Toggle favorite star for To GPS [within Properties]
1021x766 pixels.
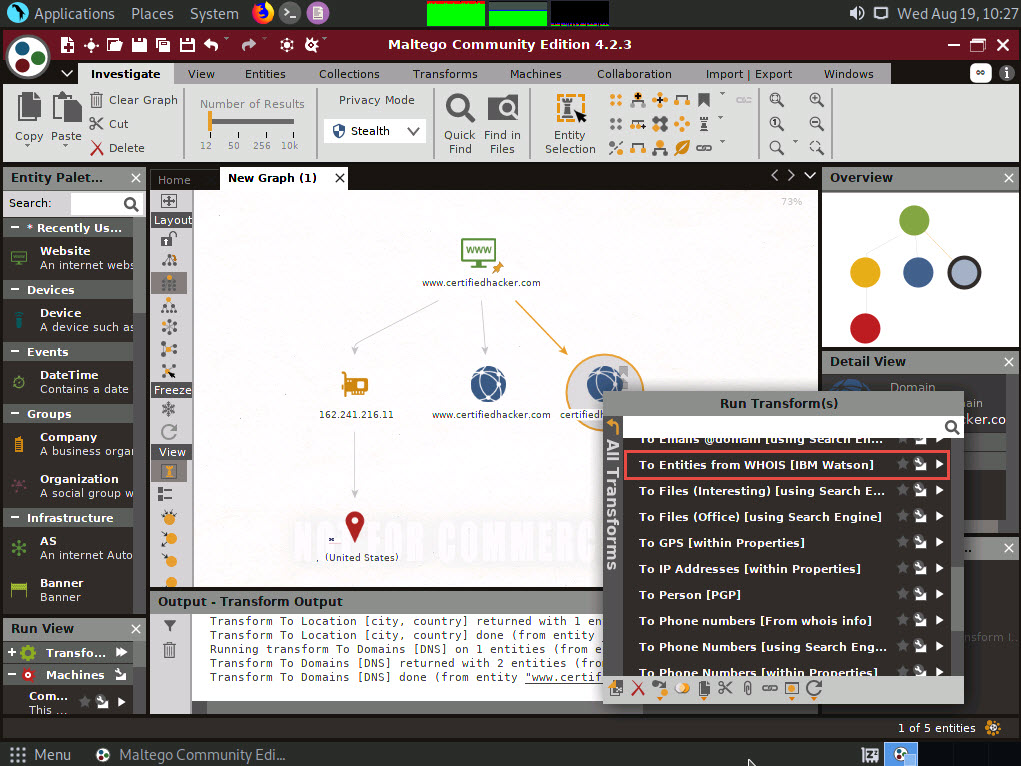(x=902, y=541)
